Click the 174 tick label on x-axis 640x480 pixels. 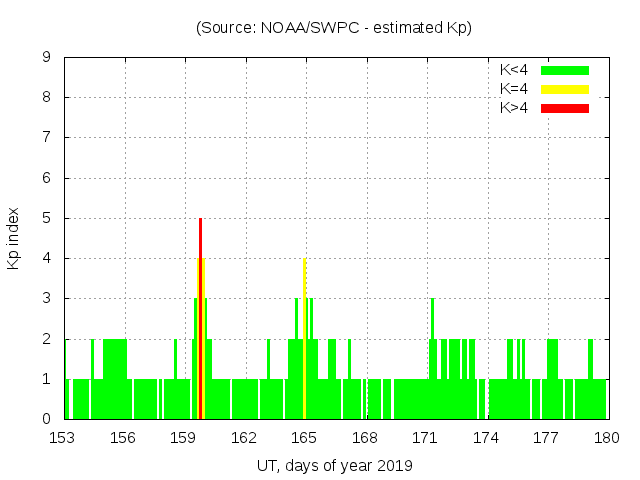(486, 438)
